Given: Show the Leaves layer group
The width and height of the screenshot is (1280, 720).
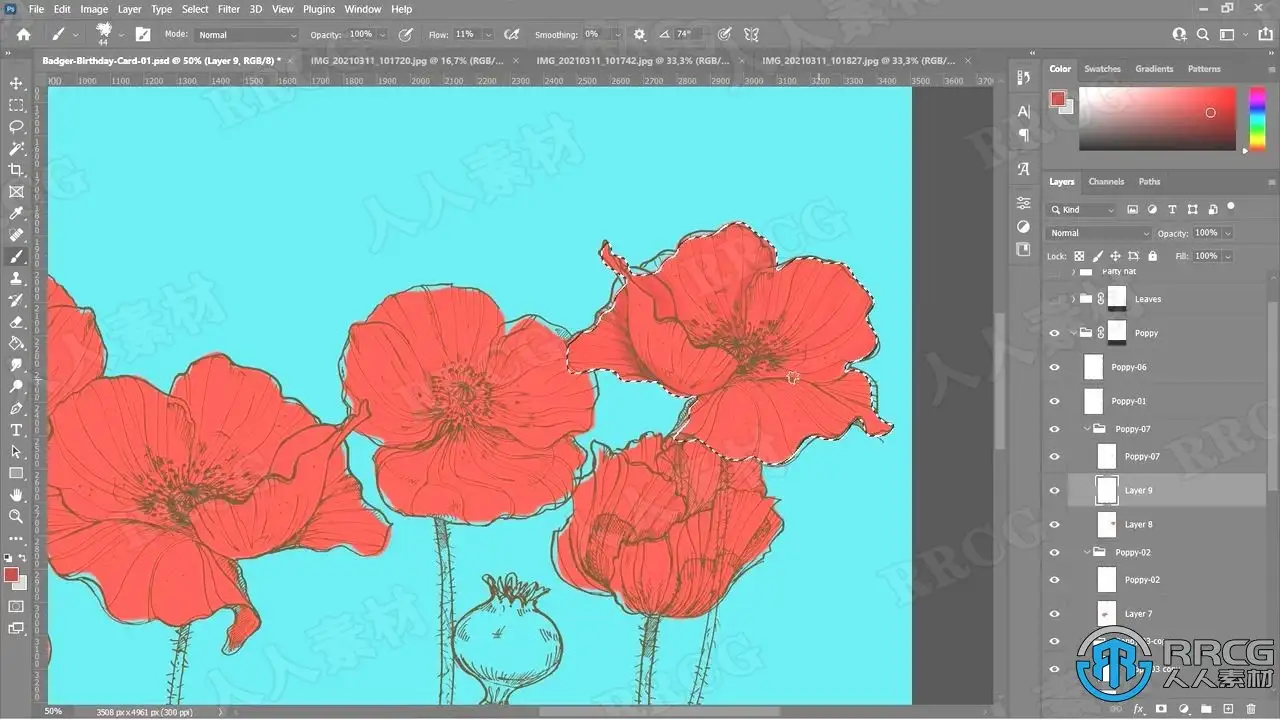Looking at the screenshot, I should (1054, 299).
